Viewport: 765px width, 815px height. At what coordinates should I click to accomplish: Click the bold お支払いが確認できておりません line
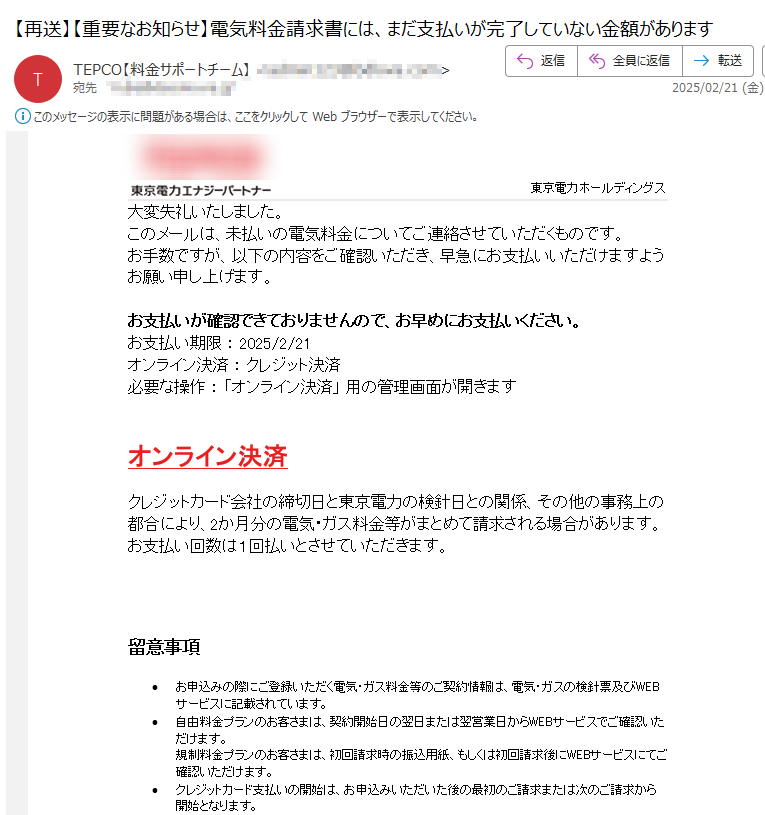tap(353, 321)
